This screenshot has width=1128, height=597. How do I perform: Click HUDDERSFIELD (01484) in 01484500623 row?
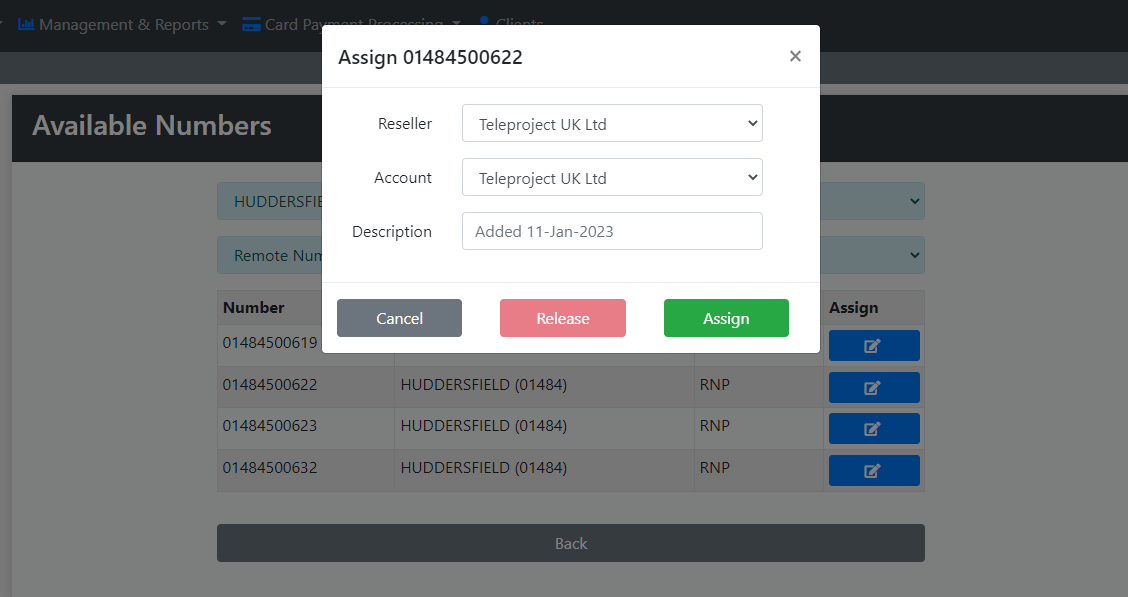(483, 426)
